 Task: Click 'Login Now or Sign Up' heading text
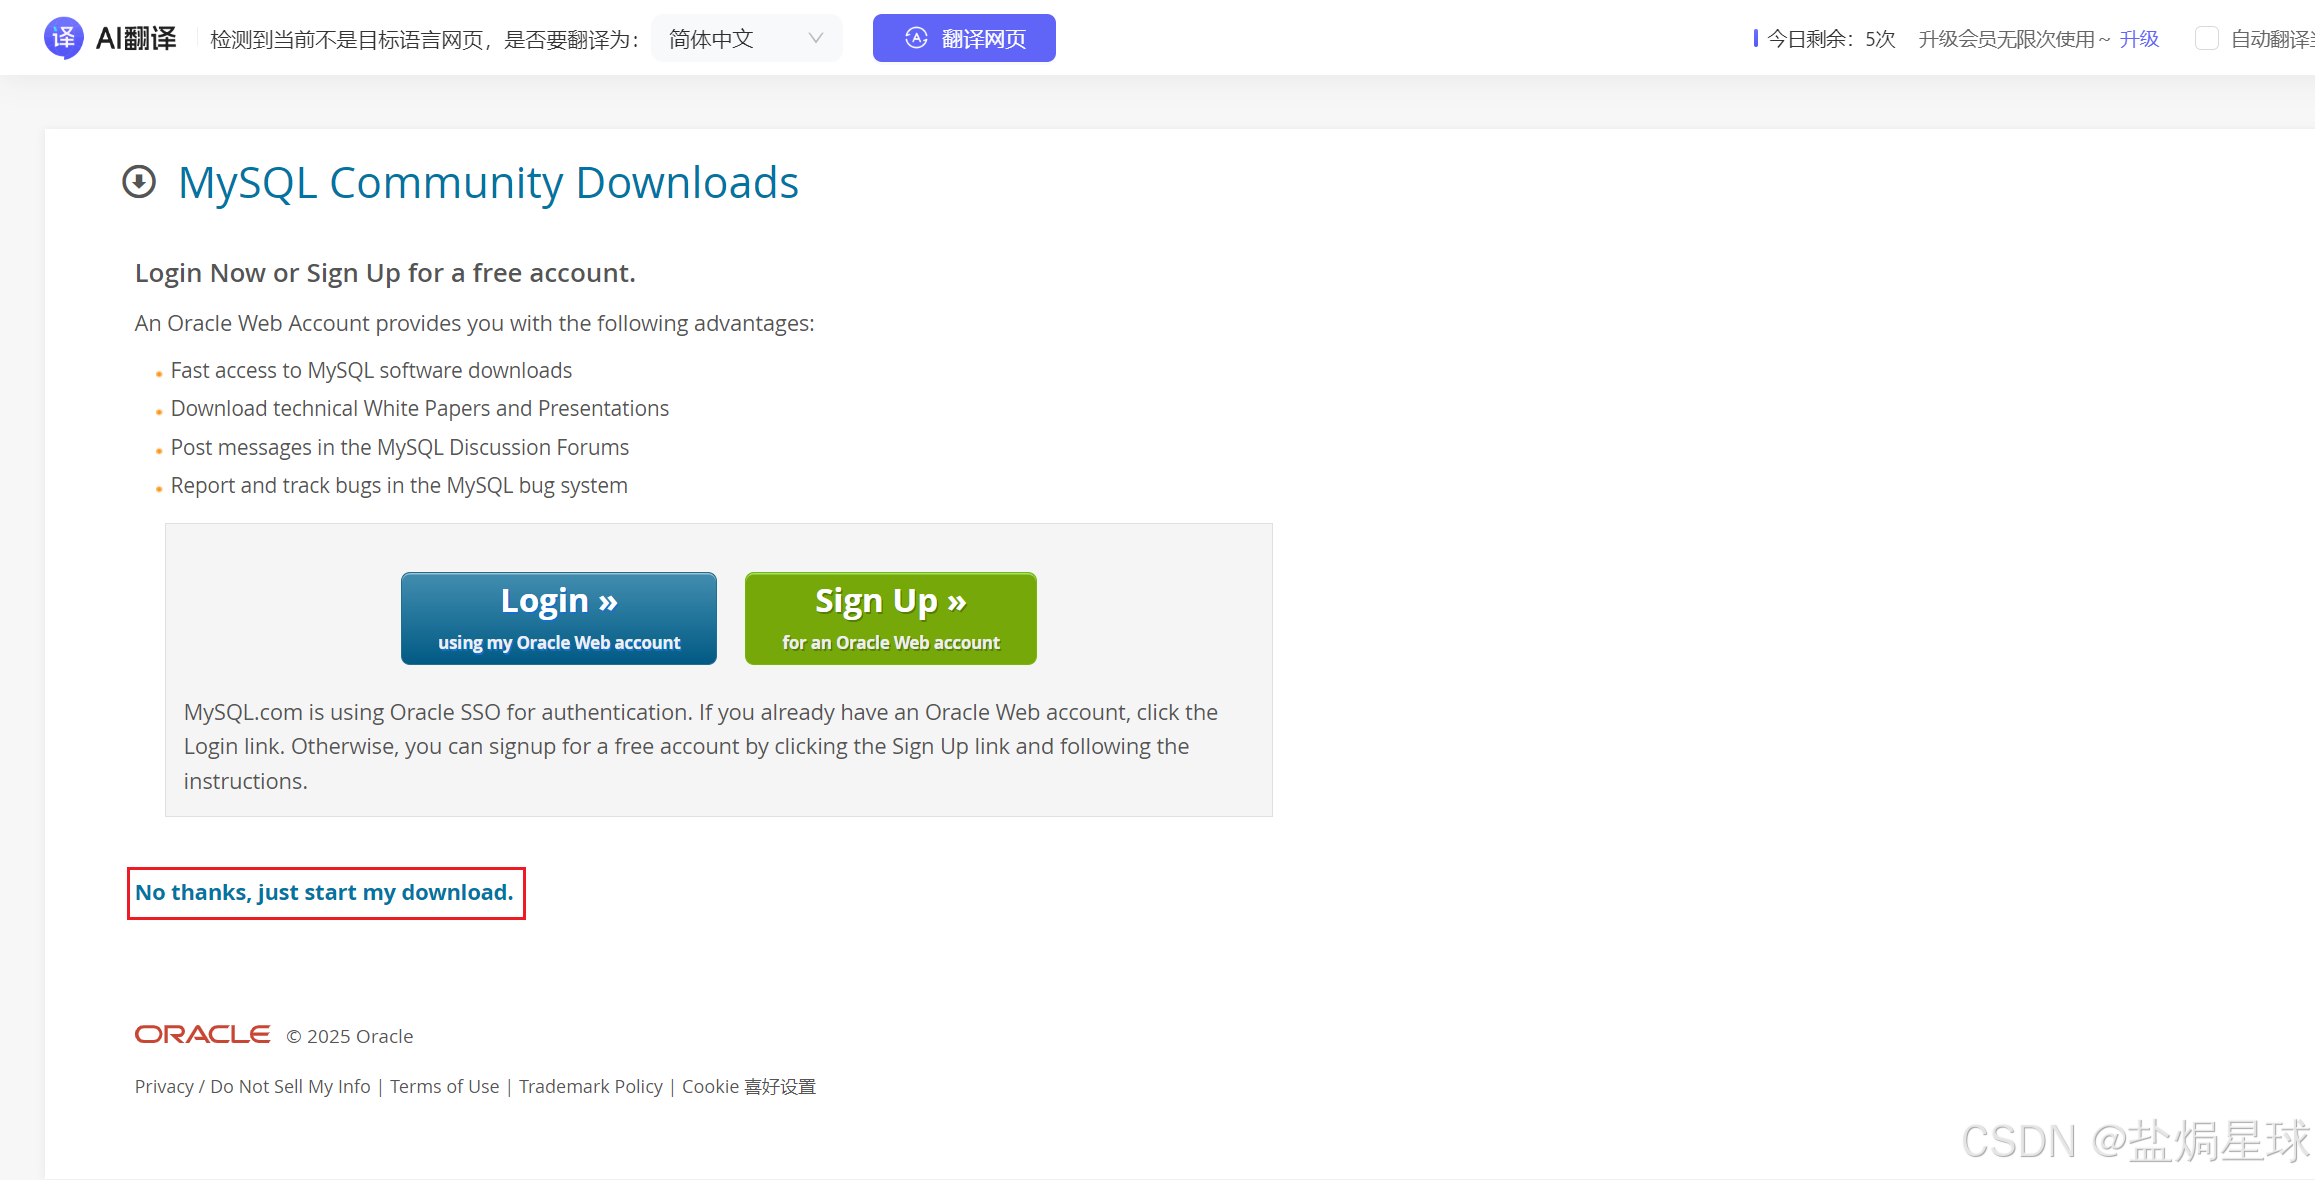click(385, 273)
